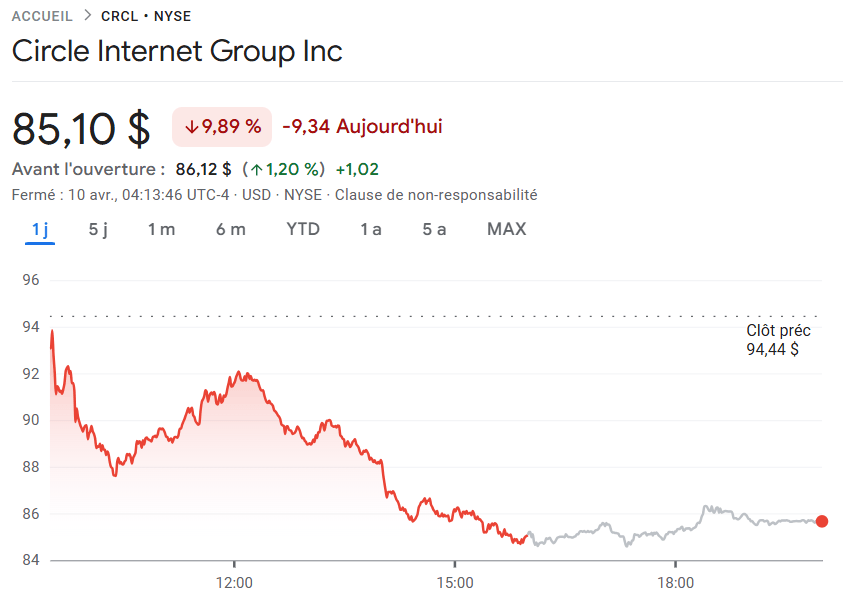Click the red down-arrow percentage badge

point(221,127)
